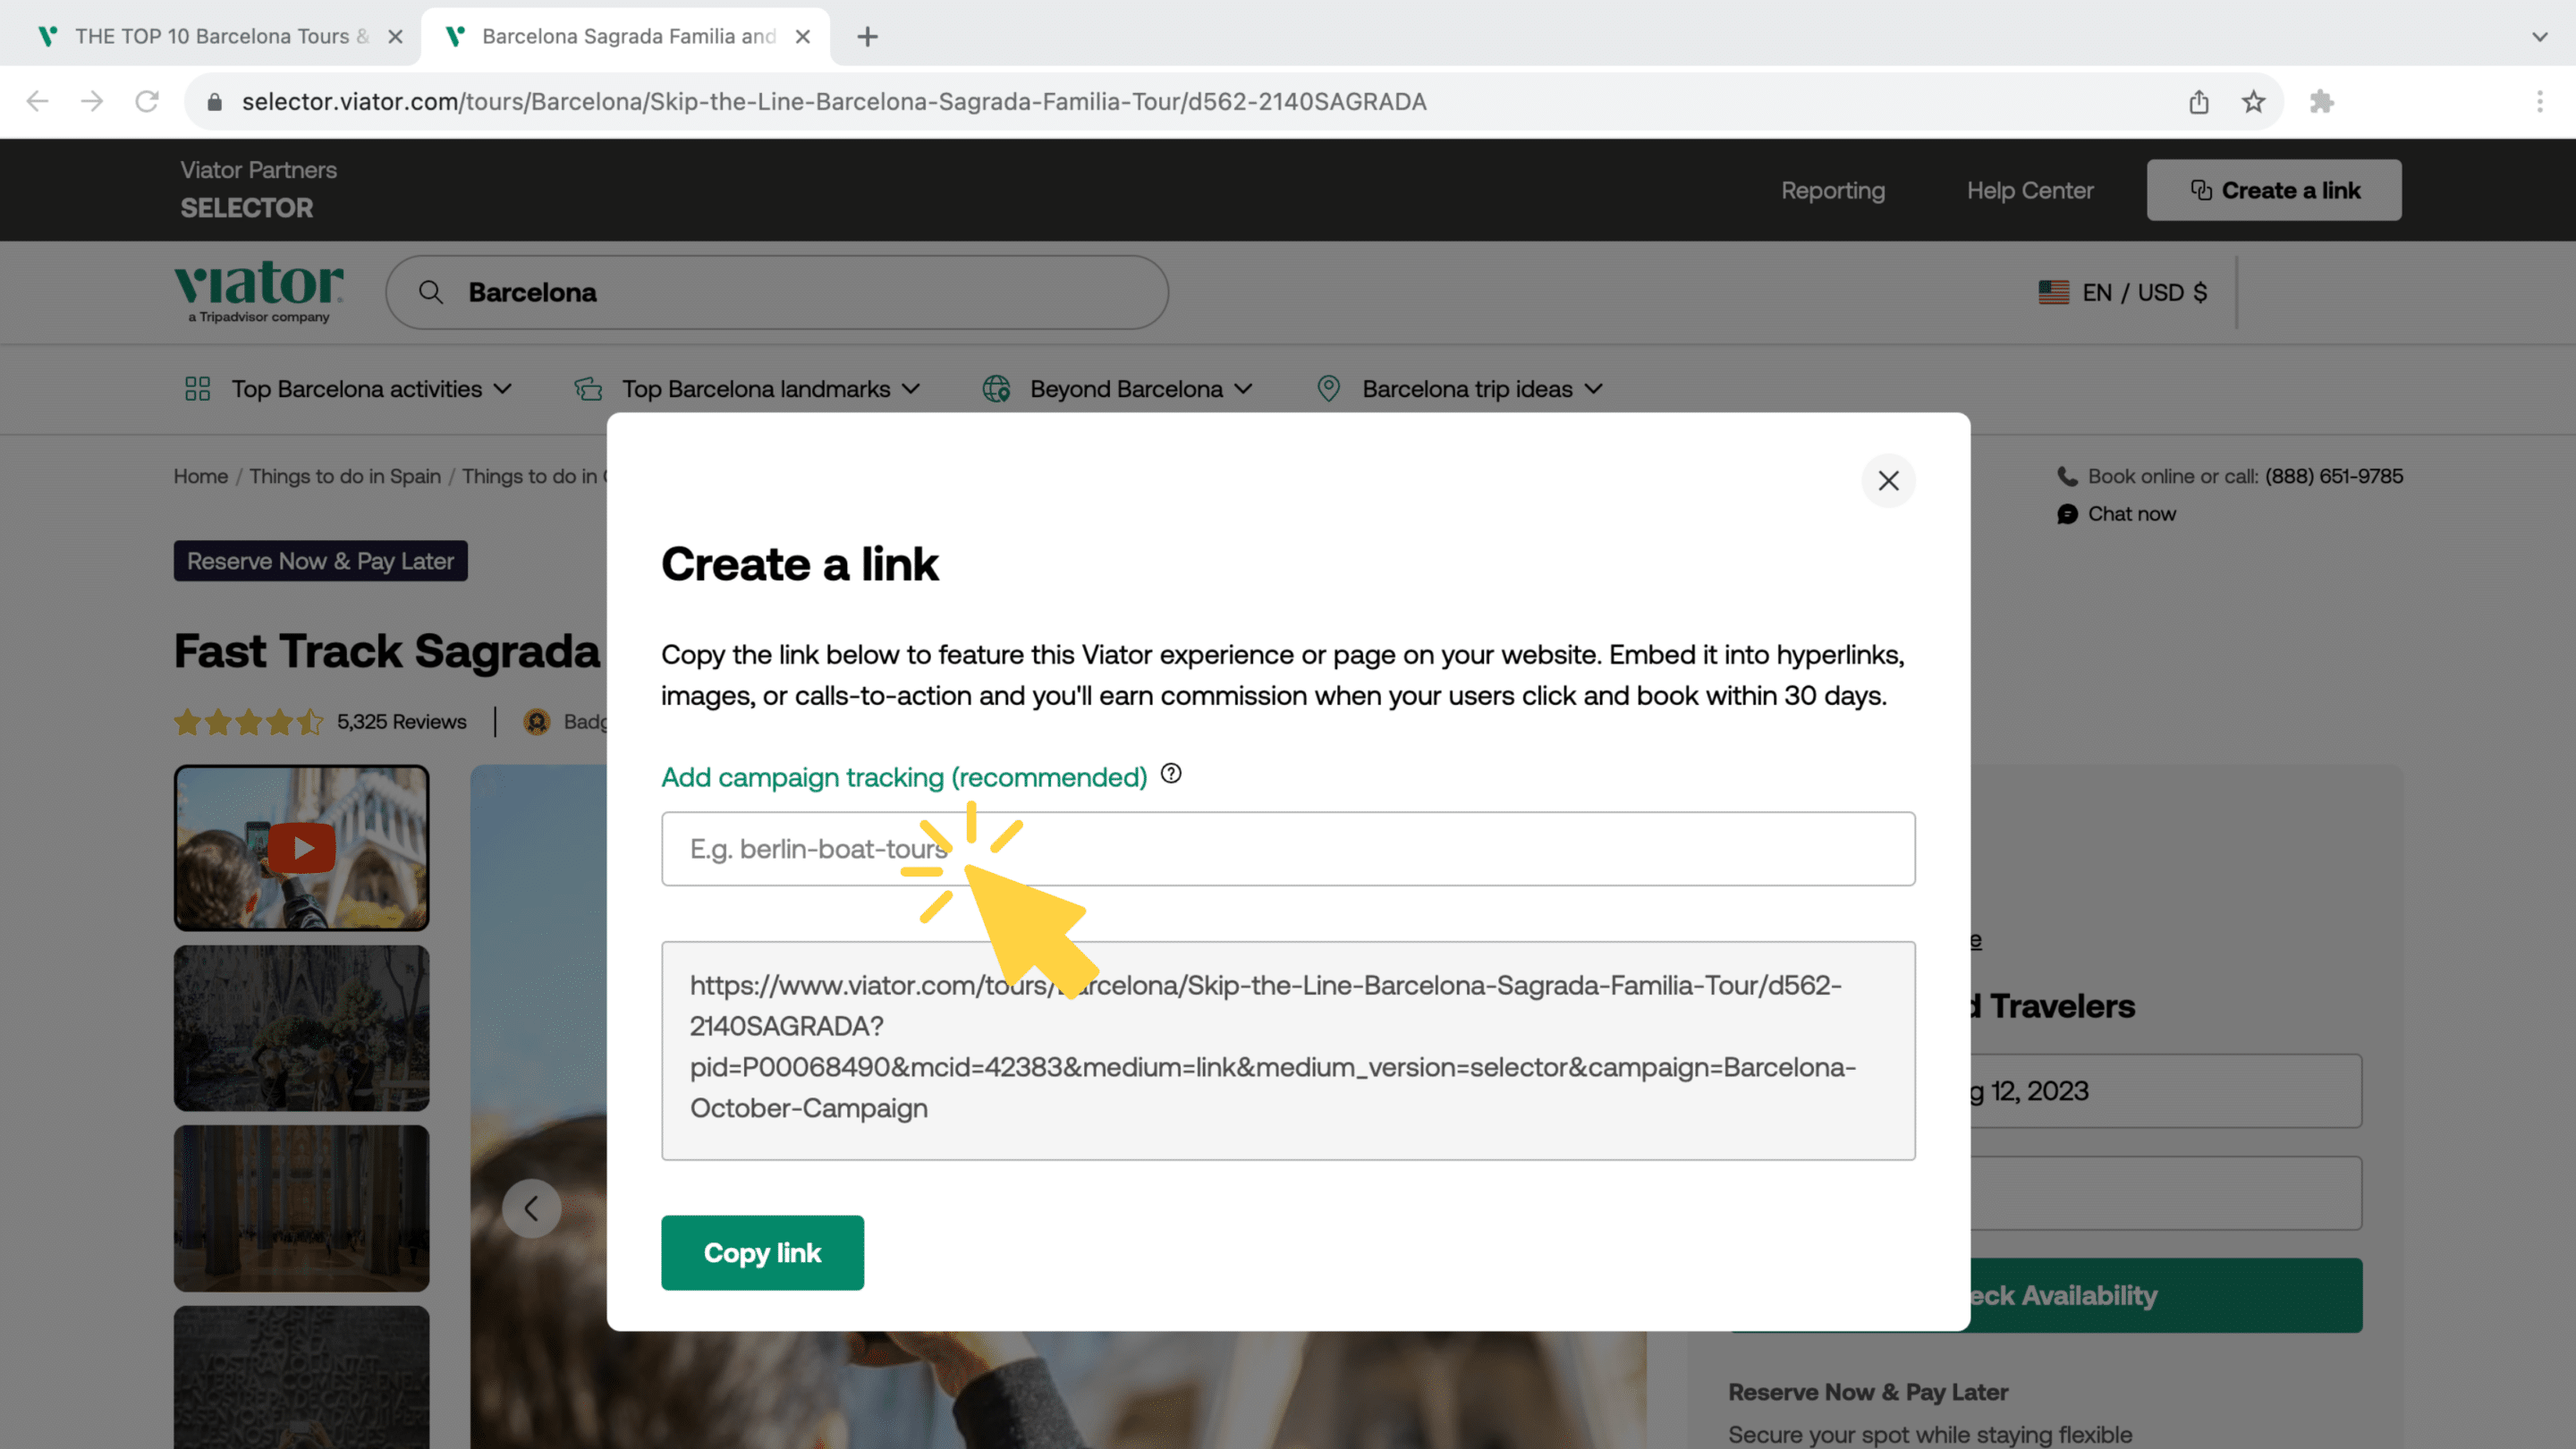Screen dimensions: 2576x1449
Task: Open the Reporting menu item
Action: point(1832,191)
